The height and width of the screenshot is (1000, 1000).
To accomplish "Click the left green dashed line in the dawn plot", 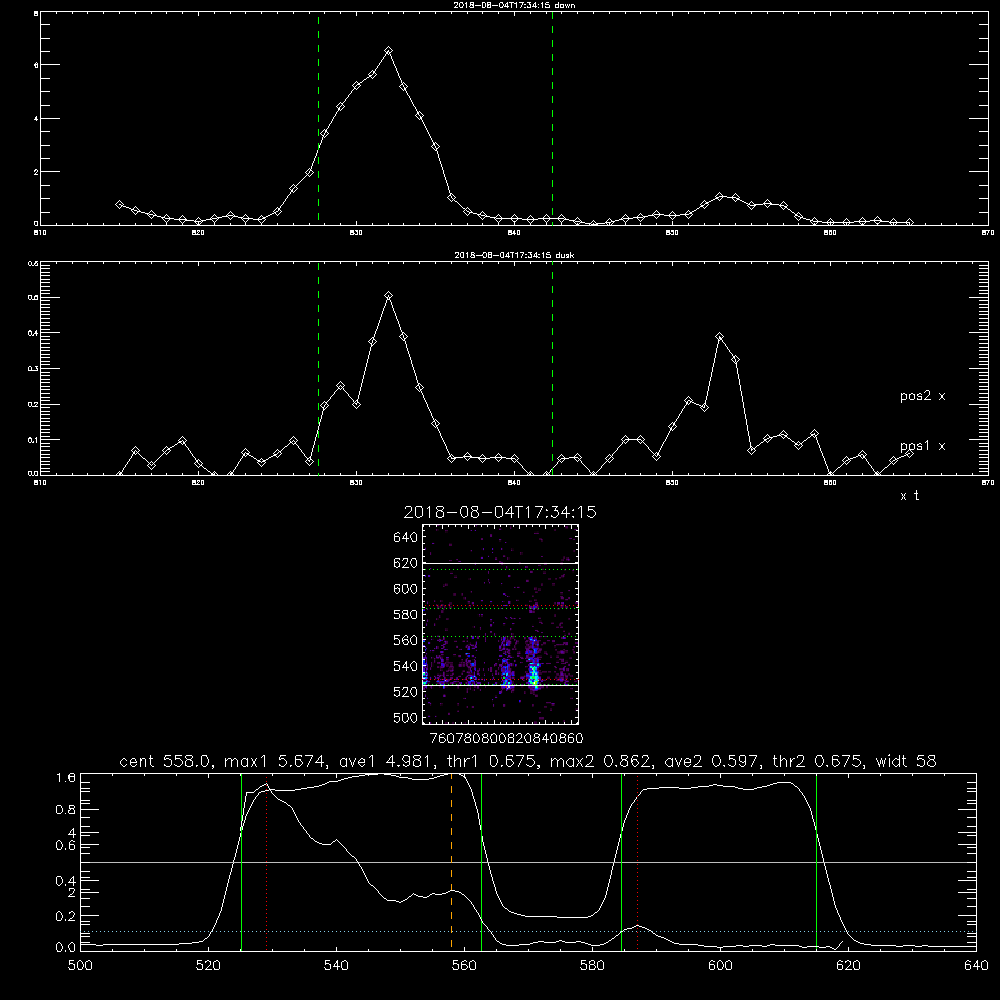I will coord(318,118).
